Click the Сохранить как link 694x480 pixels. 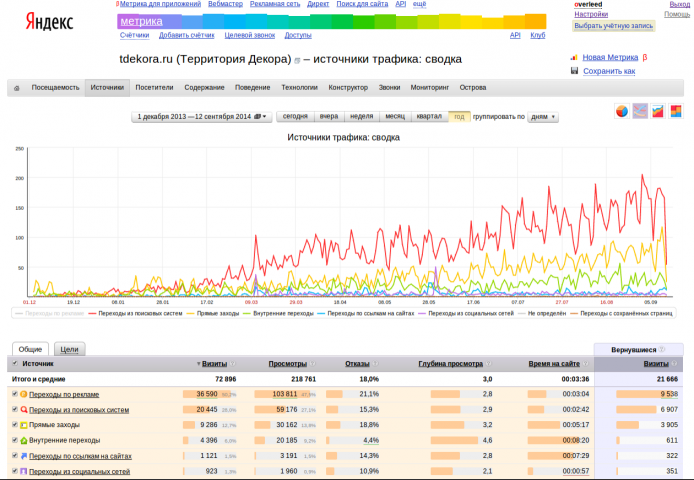(x=609, y=71)
